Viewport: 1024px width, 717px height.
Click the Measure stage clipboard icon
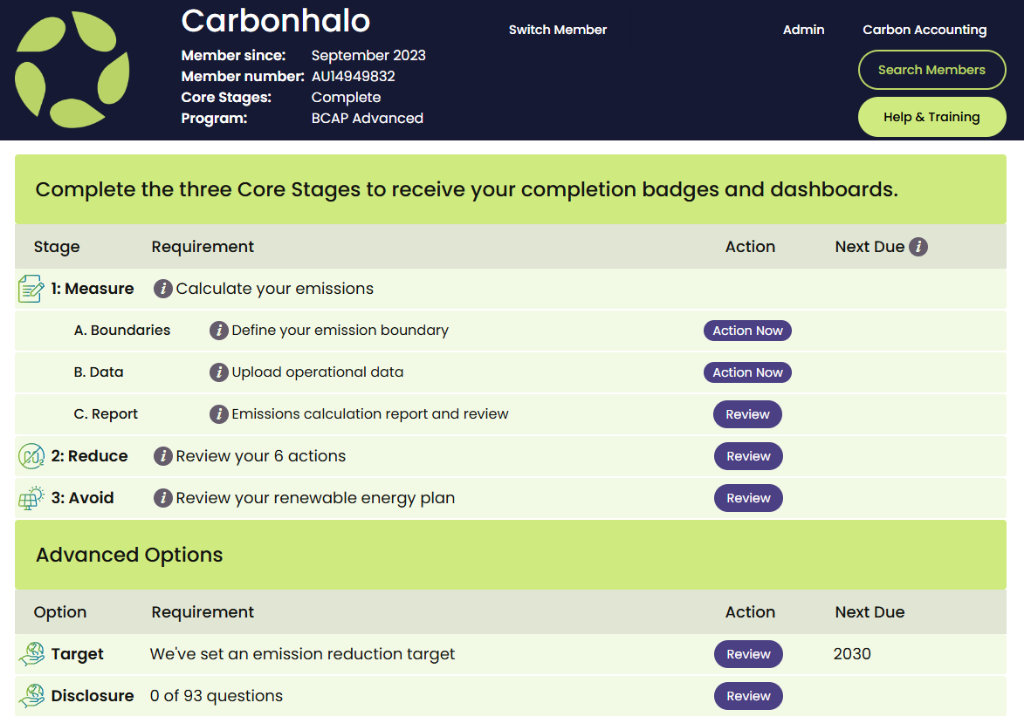point(31,289)
